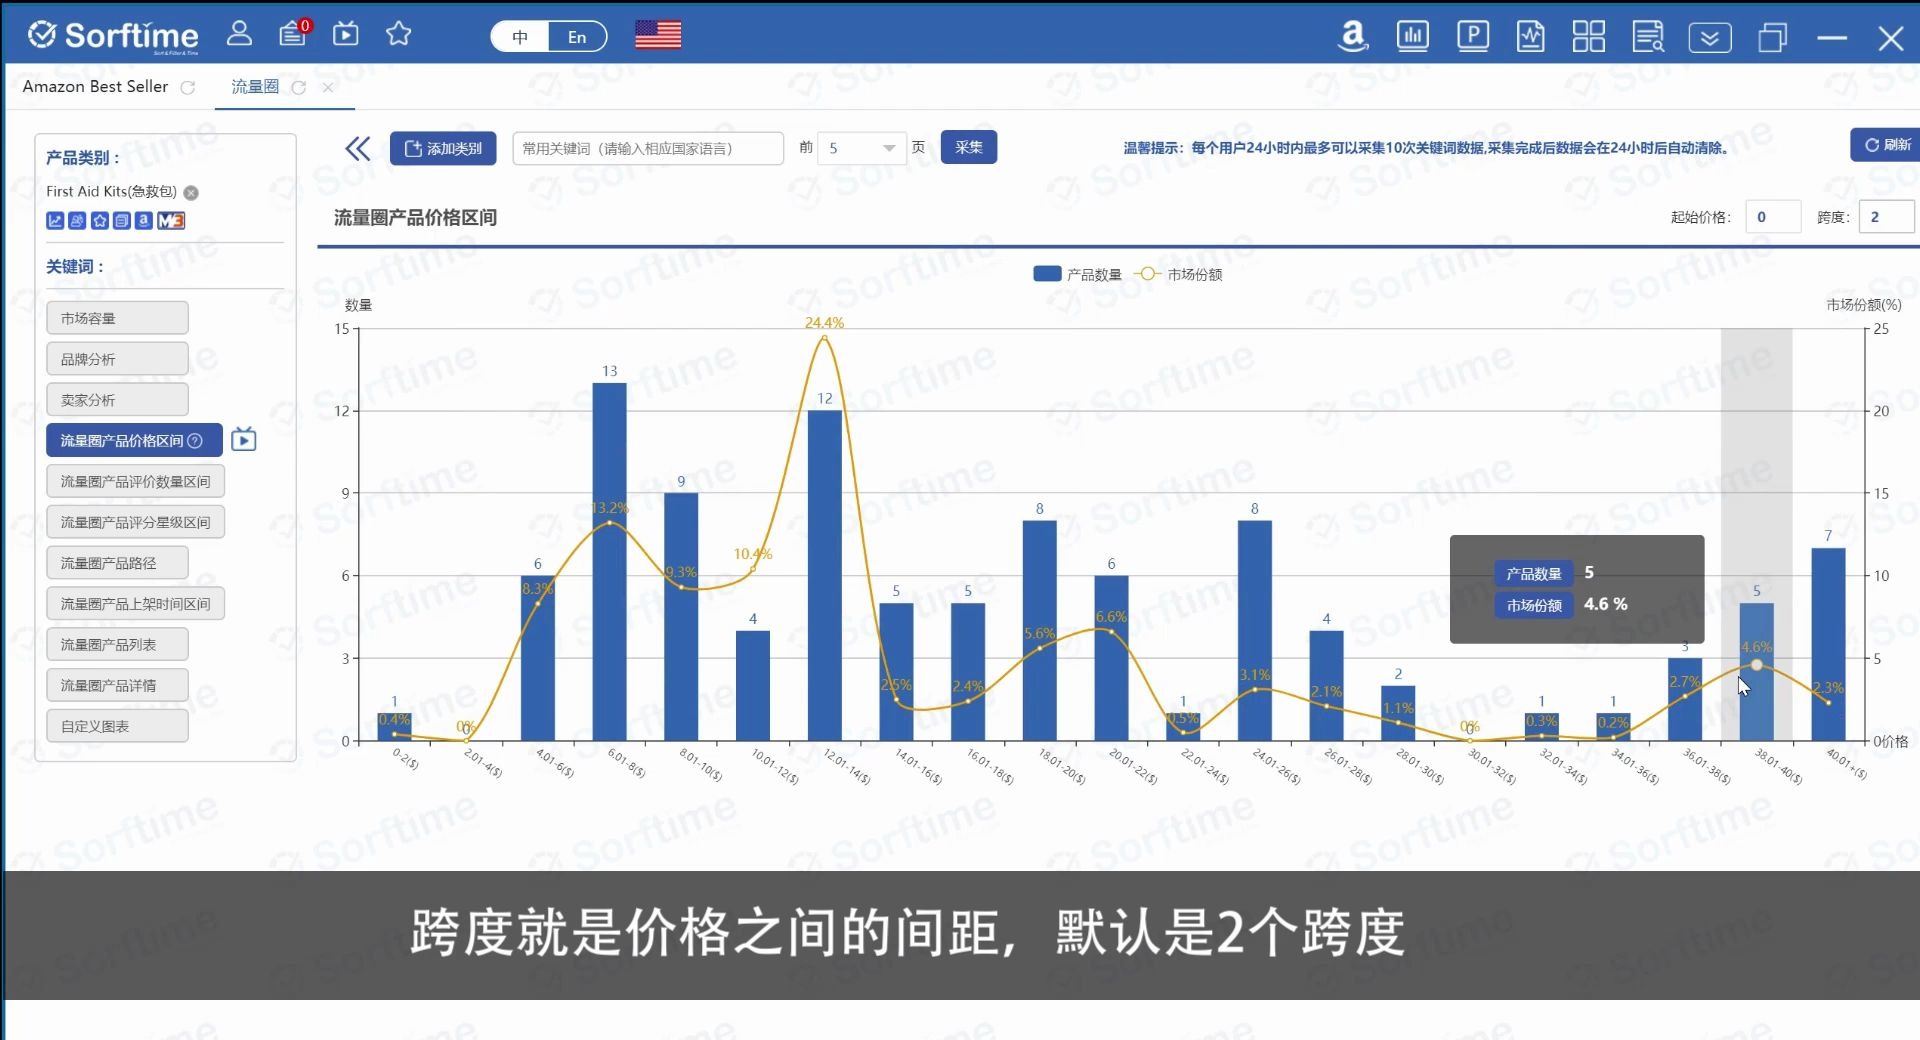Click the 40.01+($) bar showing 7
Viewport: 1920px width, 1040px height.
1828,645
